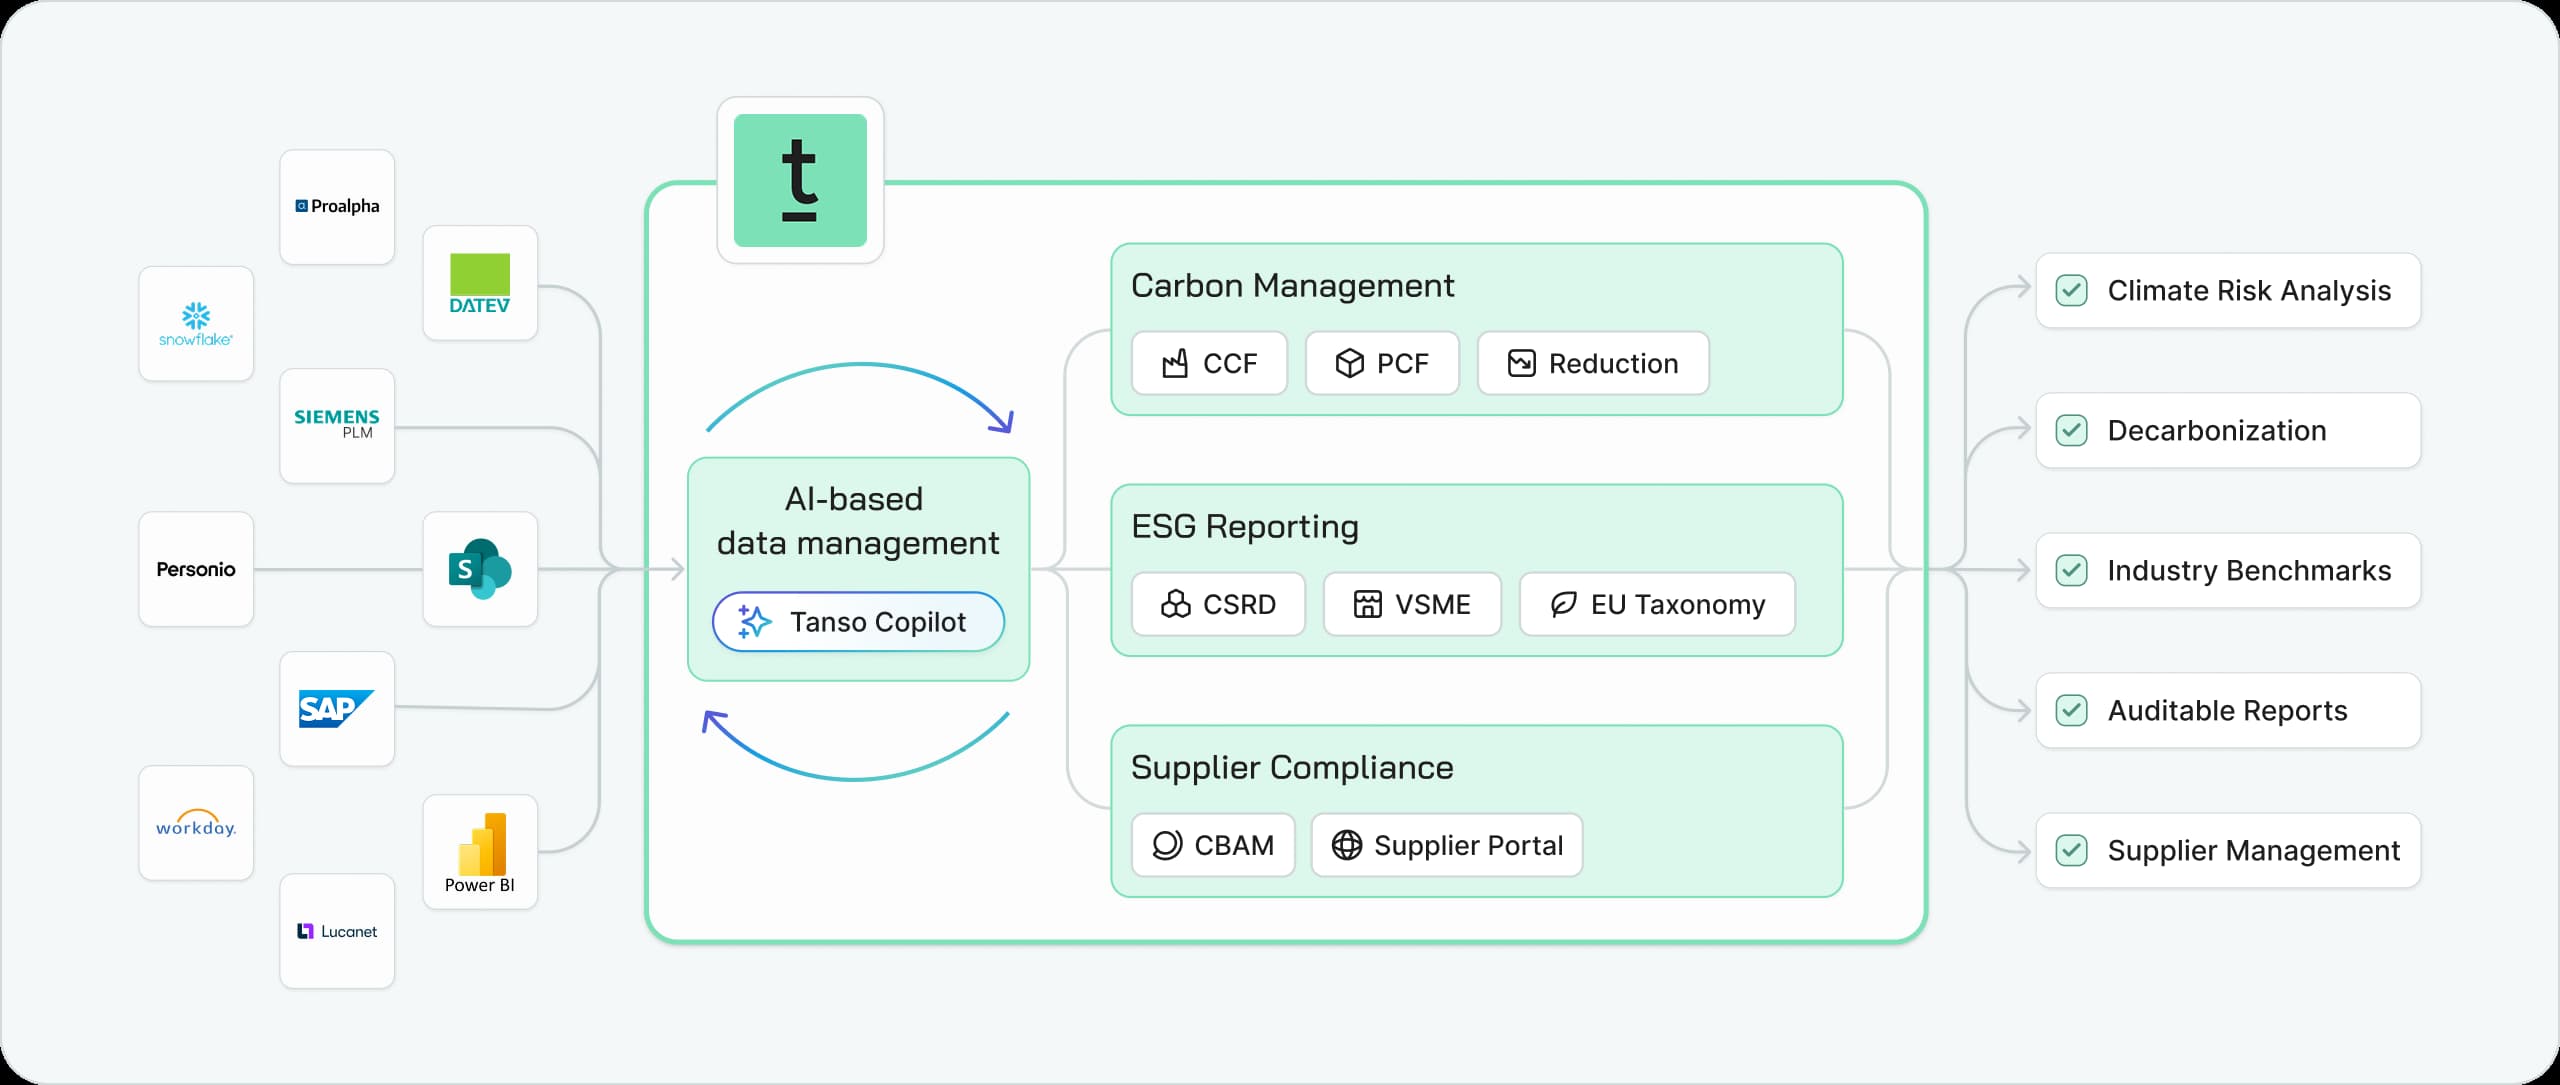2560x1085 pixels.
Task: Click the Personio integration tile
Action: [196, 569]
